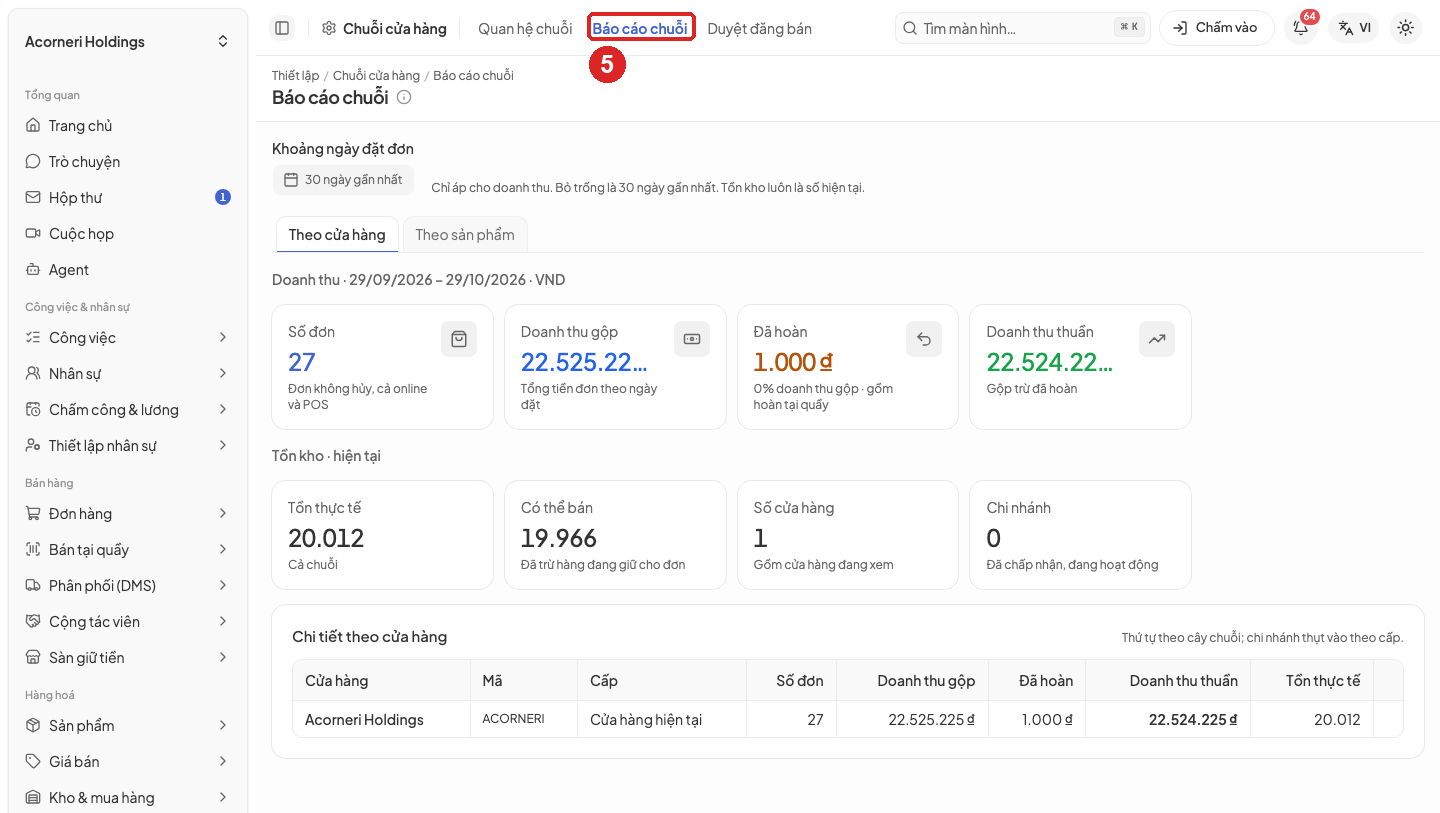Expand the Thiết lập nhân sự menu
Viewport: 1440px width, 813px height.
(128, 446)
